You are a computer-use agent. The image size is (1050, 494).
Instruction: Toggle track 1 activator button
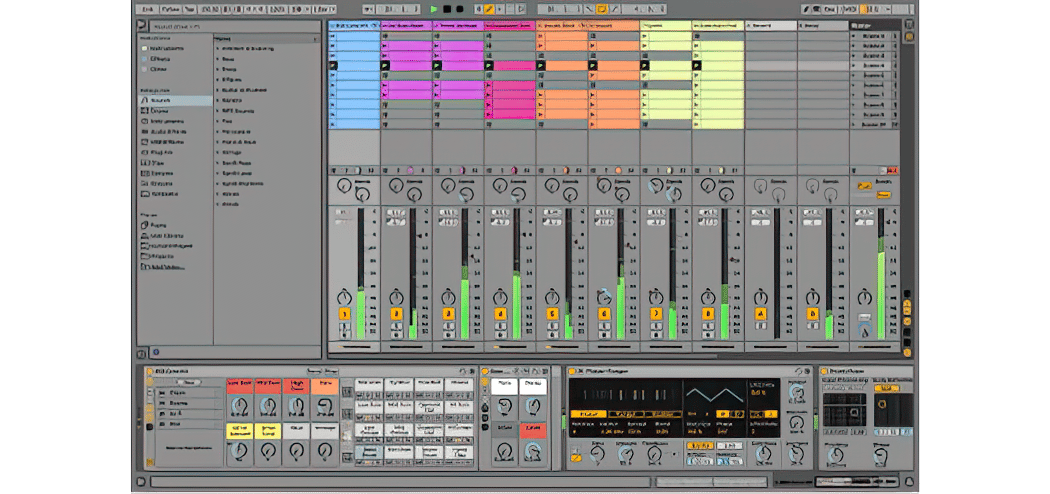pos(344,314)
